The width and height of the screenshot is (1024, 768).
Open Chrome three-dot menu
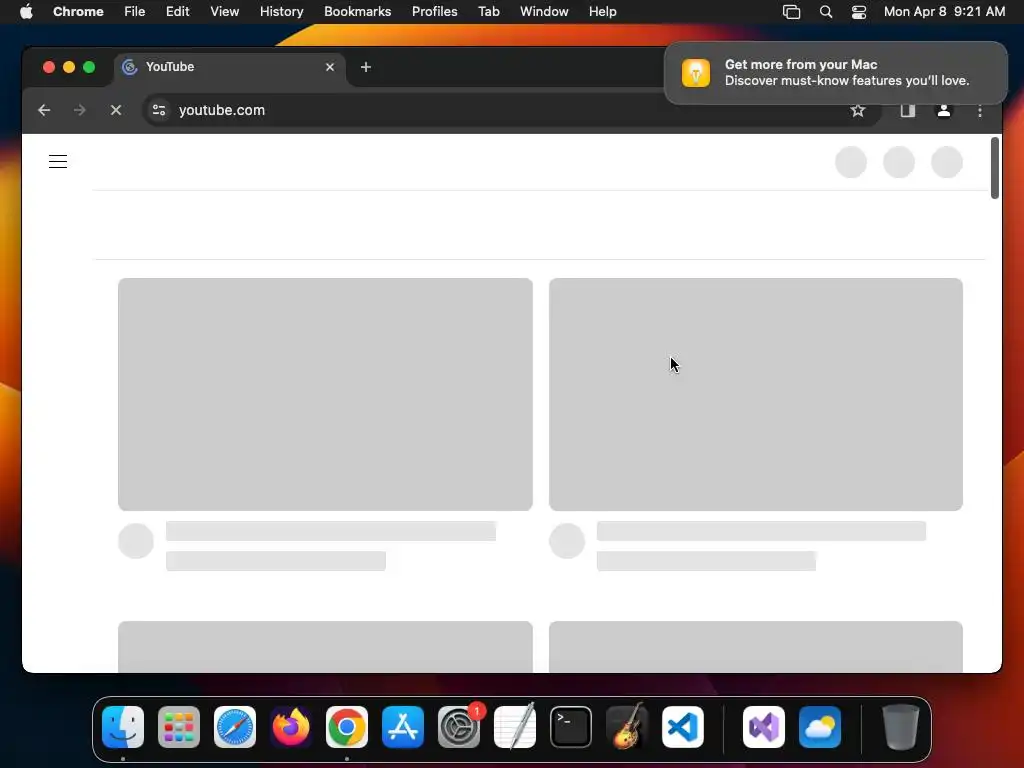pyautogui.click(x=980, y=111)
